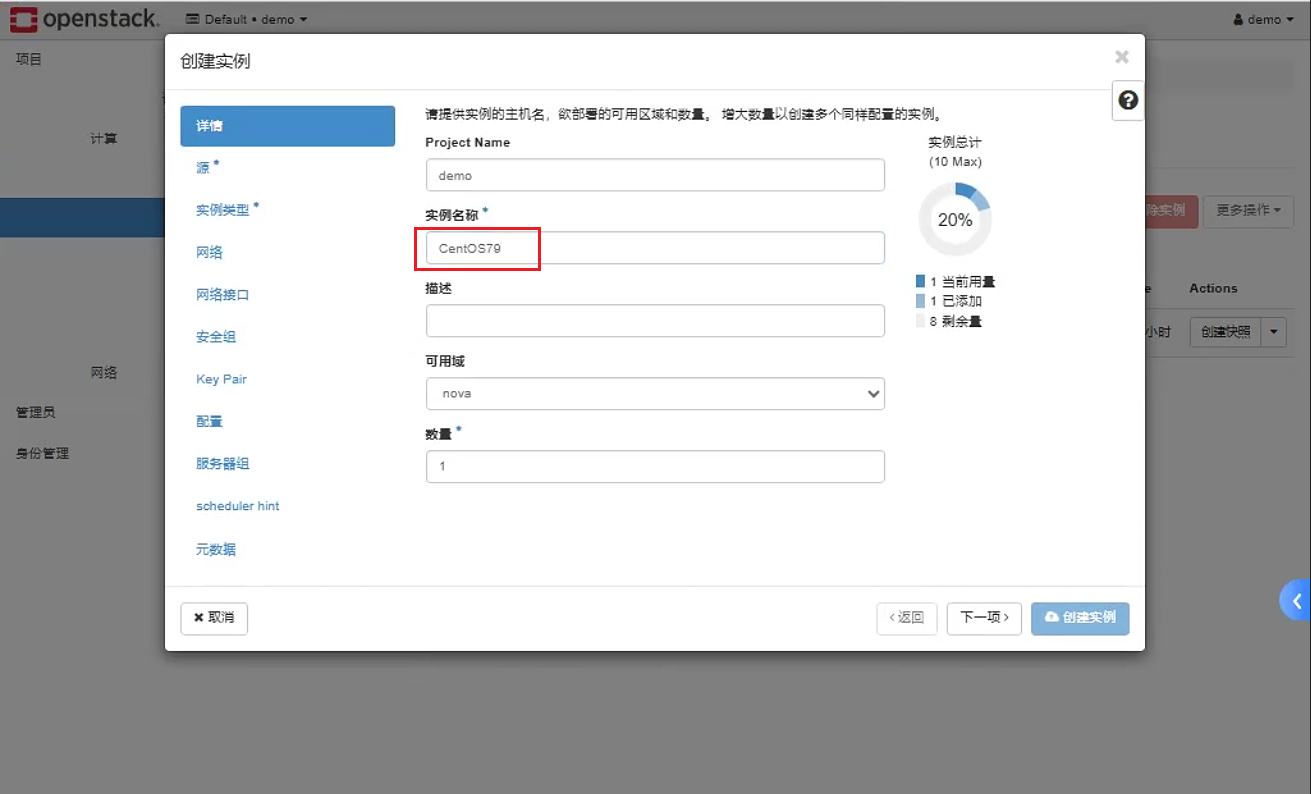
Task: Go to the 安全组 tab
Action: (x=216, y=337)
